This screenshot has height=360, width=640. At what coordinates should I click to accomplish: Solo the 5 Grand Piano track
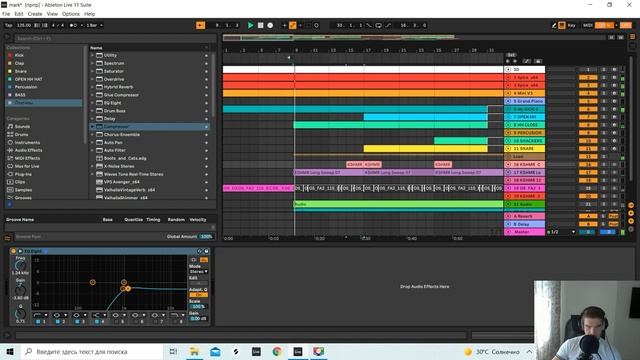pos(604,101)
